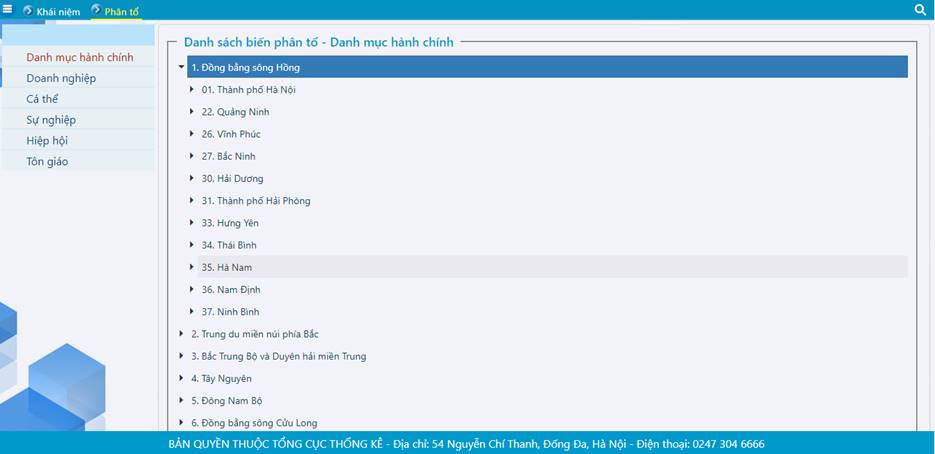935x454 pixels.
Task: Click the search magnifier icon
Action: point(920,10)
